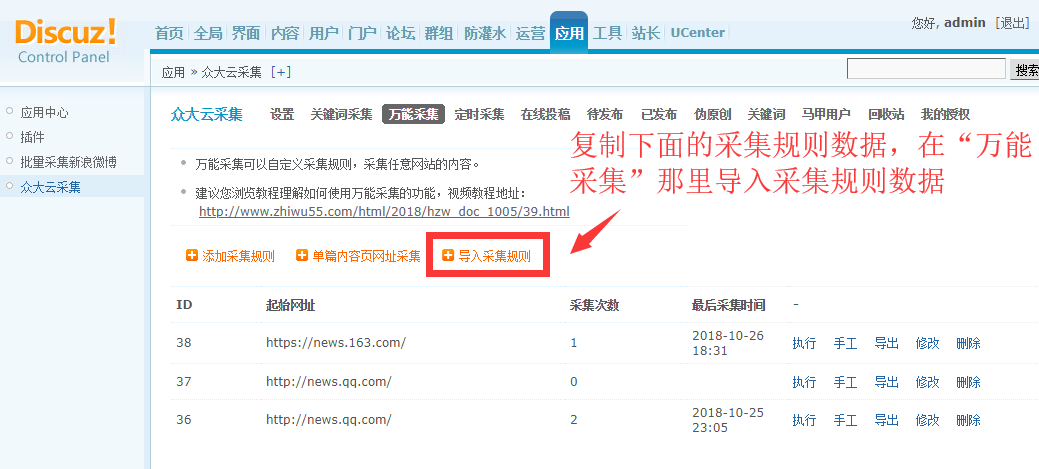Switch to the 待发布 tab
This screenshot has height=469, width=1039.
[605, 115]
